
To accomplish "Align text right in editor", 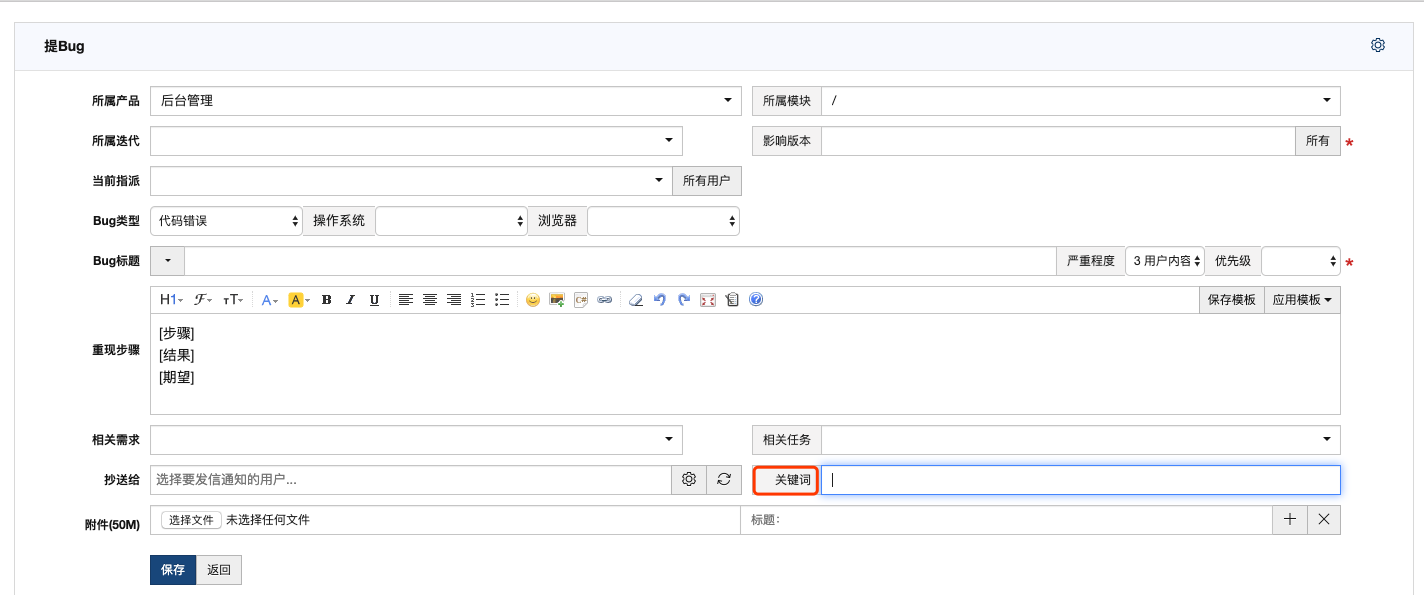I will (454, 300).
